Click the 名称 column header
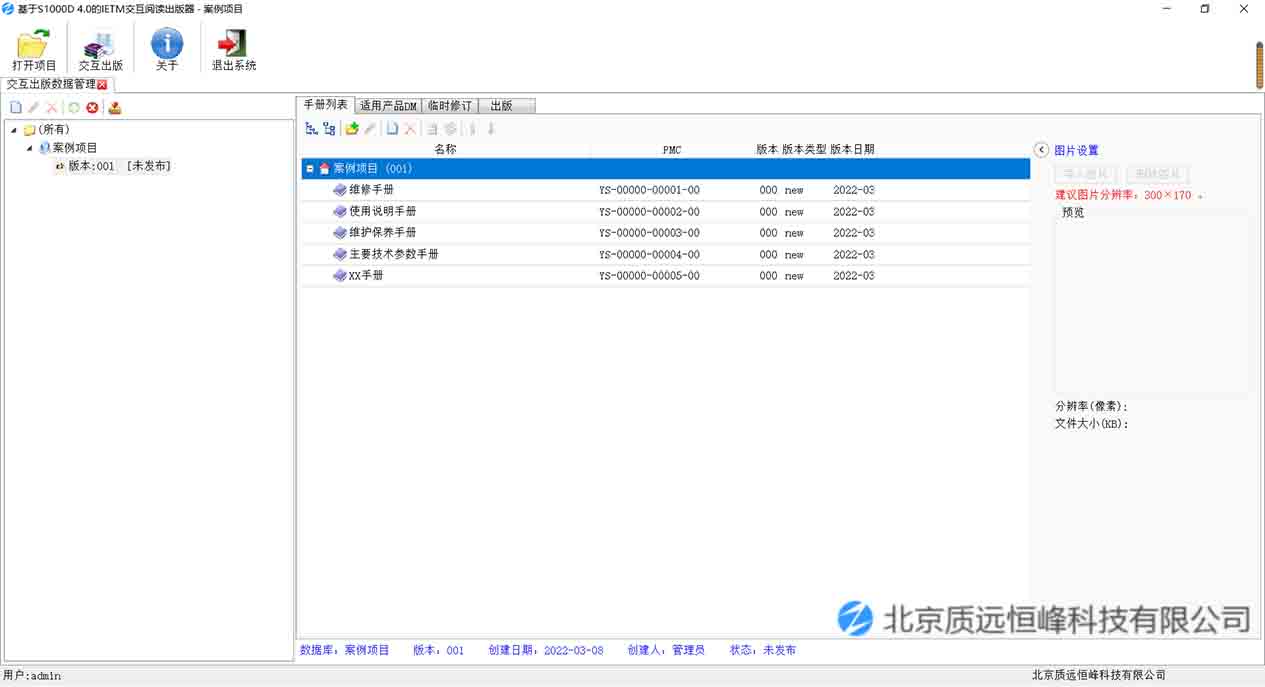The image size is (1265, 687). [x=445, y=149]
